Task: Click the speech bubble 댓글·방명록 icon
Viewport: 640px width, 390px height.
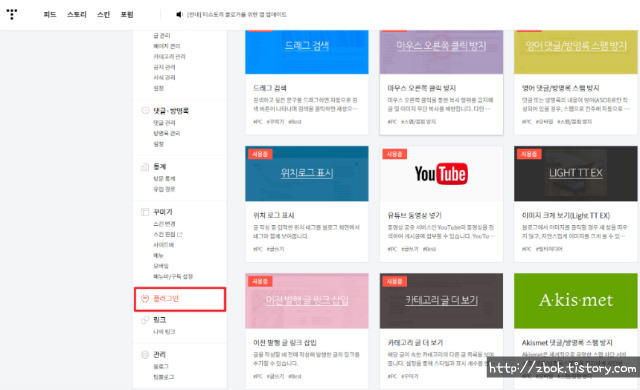Action: pos(145,111)
